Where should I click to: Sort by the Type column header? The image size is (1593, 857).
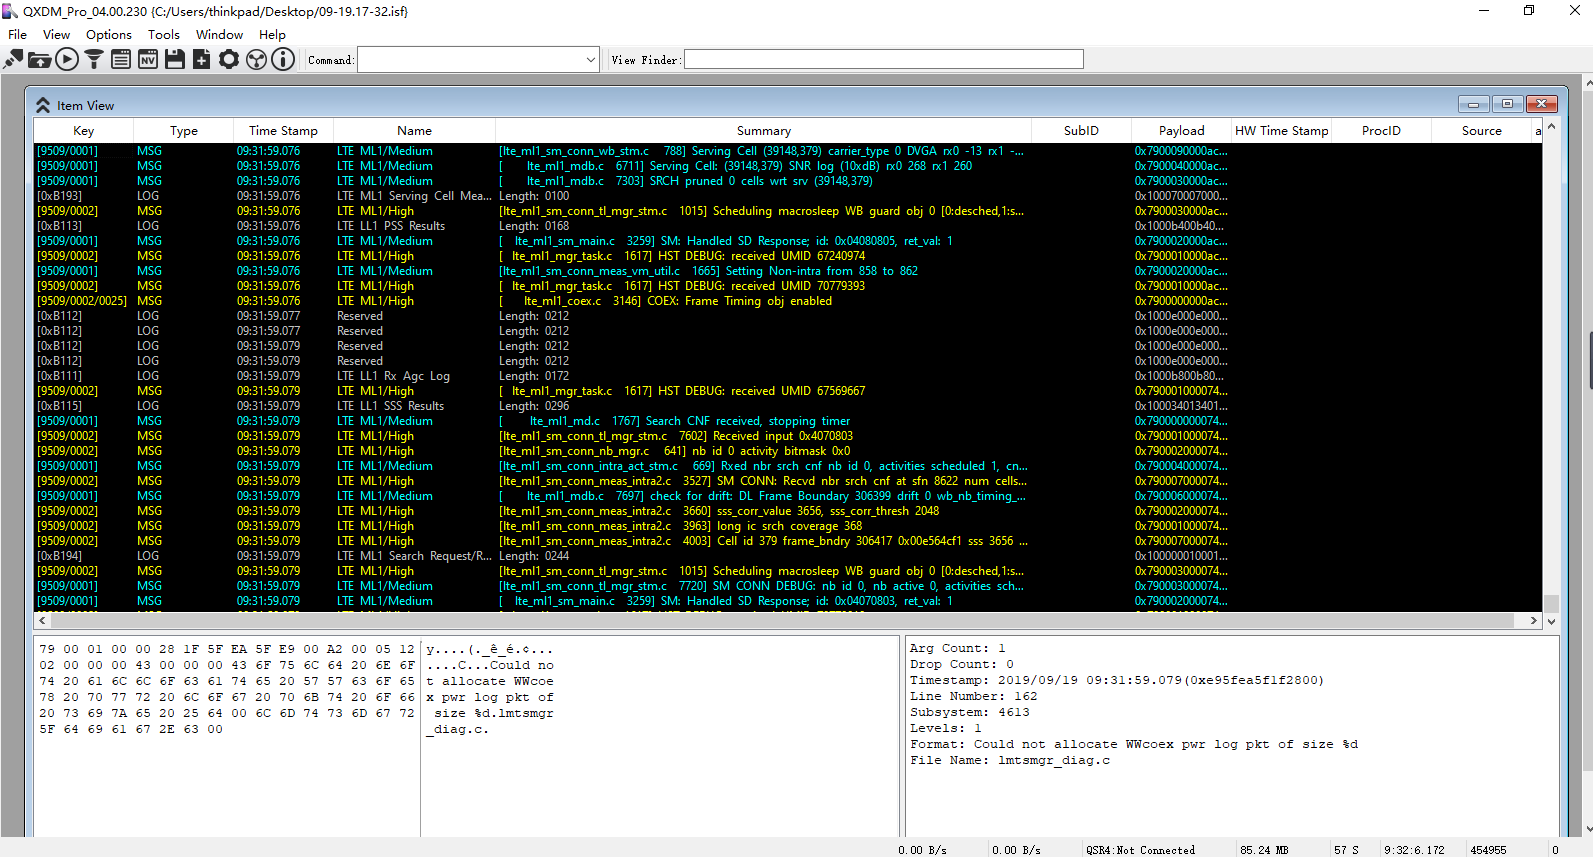tap(184, 131)
